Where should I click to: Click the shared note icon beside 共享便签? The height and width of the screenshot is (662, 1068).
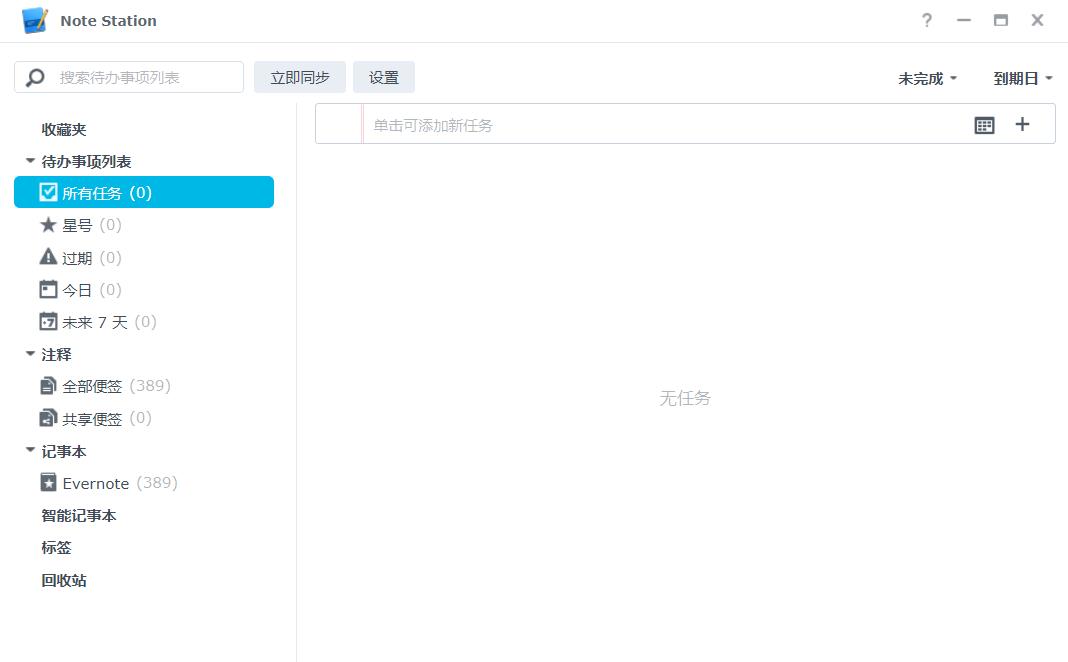click(48, 417)
